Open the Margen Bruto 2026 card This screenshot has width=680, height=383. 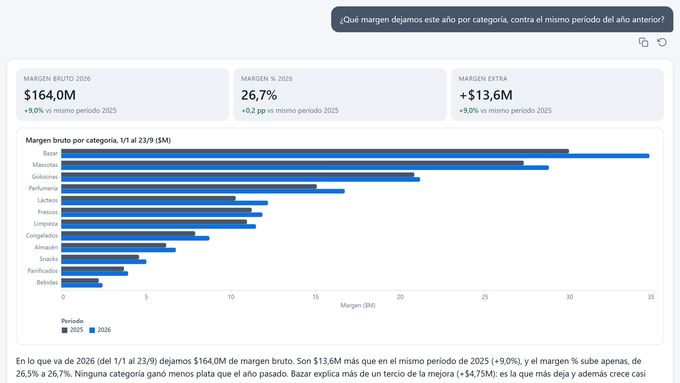tap(122, 95)
